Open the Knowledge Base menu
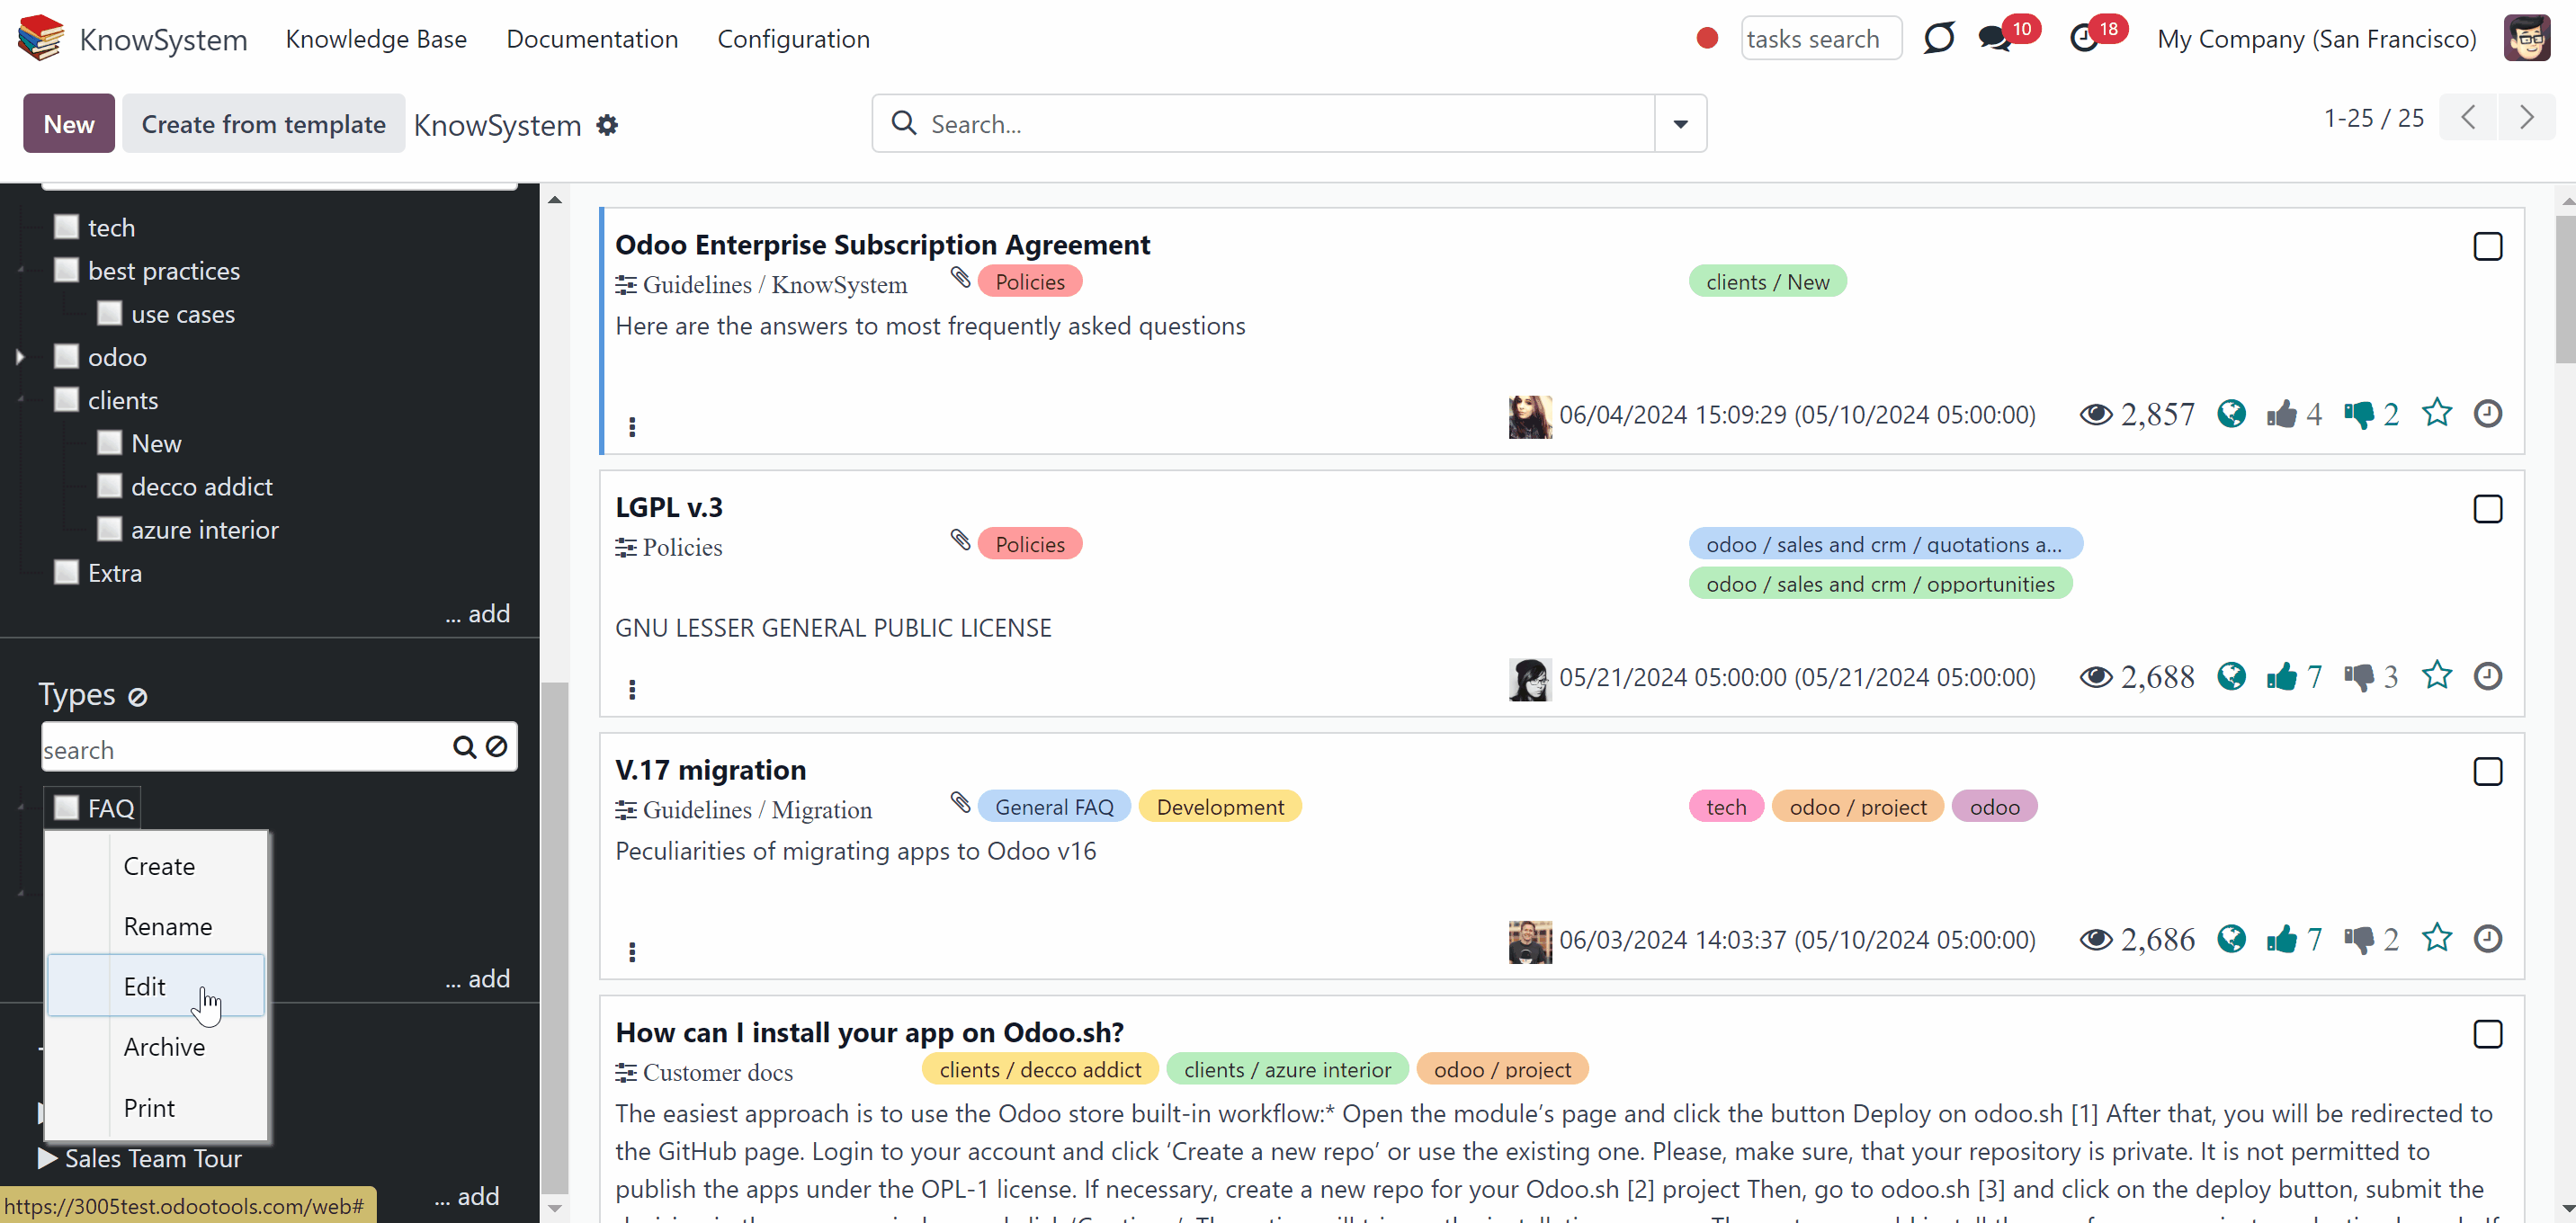Viewport: 2576px width, 1223px height. click(376, 39)
